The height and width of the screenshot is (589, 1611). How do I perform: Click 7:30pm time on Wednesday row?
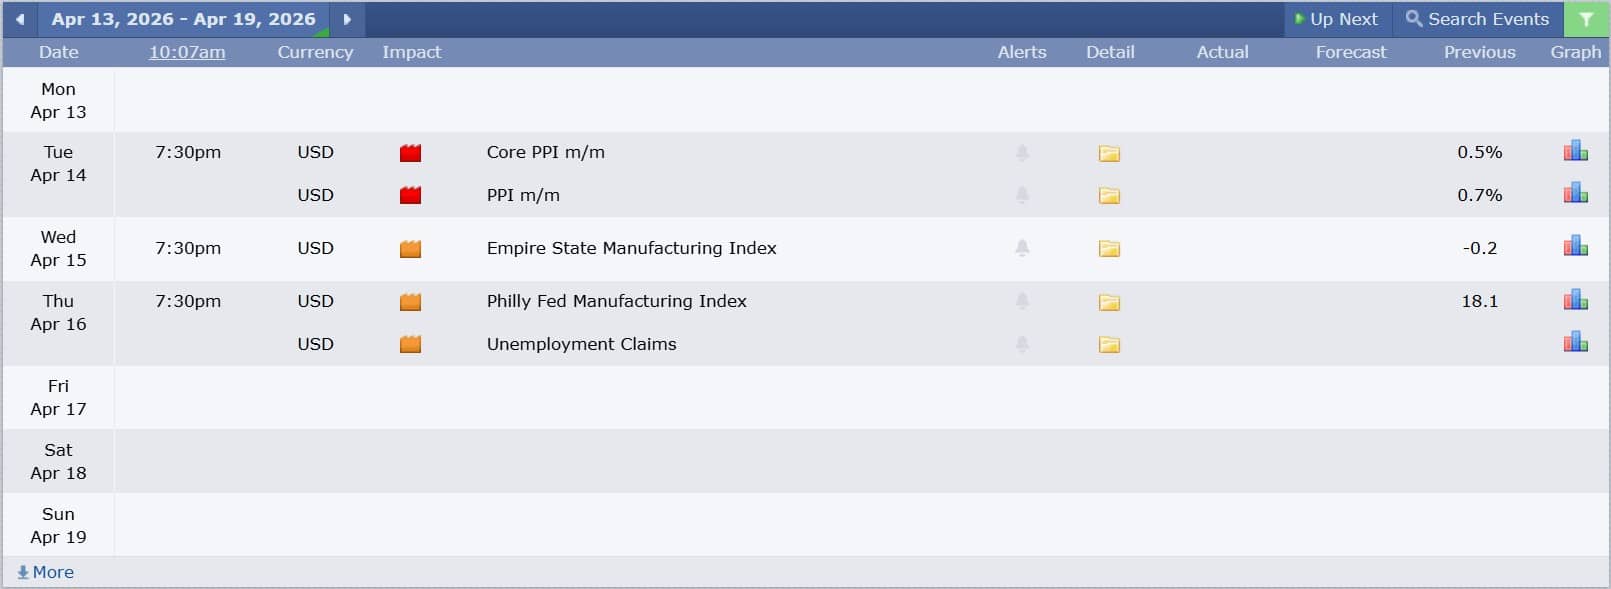coord(188,248)
